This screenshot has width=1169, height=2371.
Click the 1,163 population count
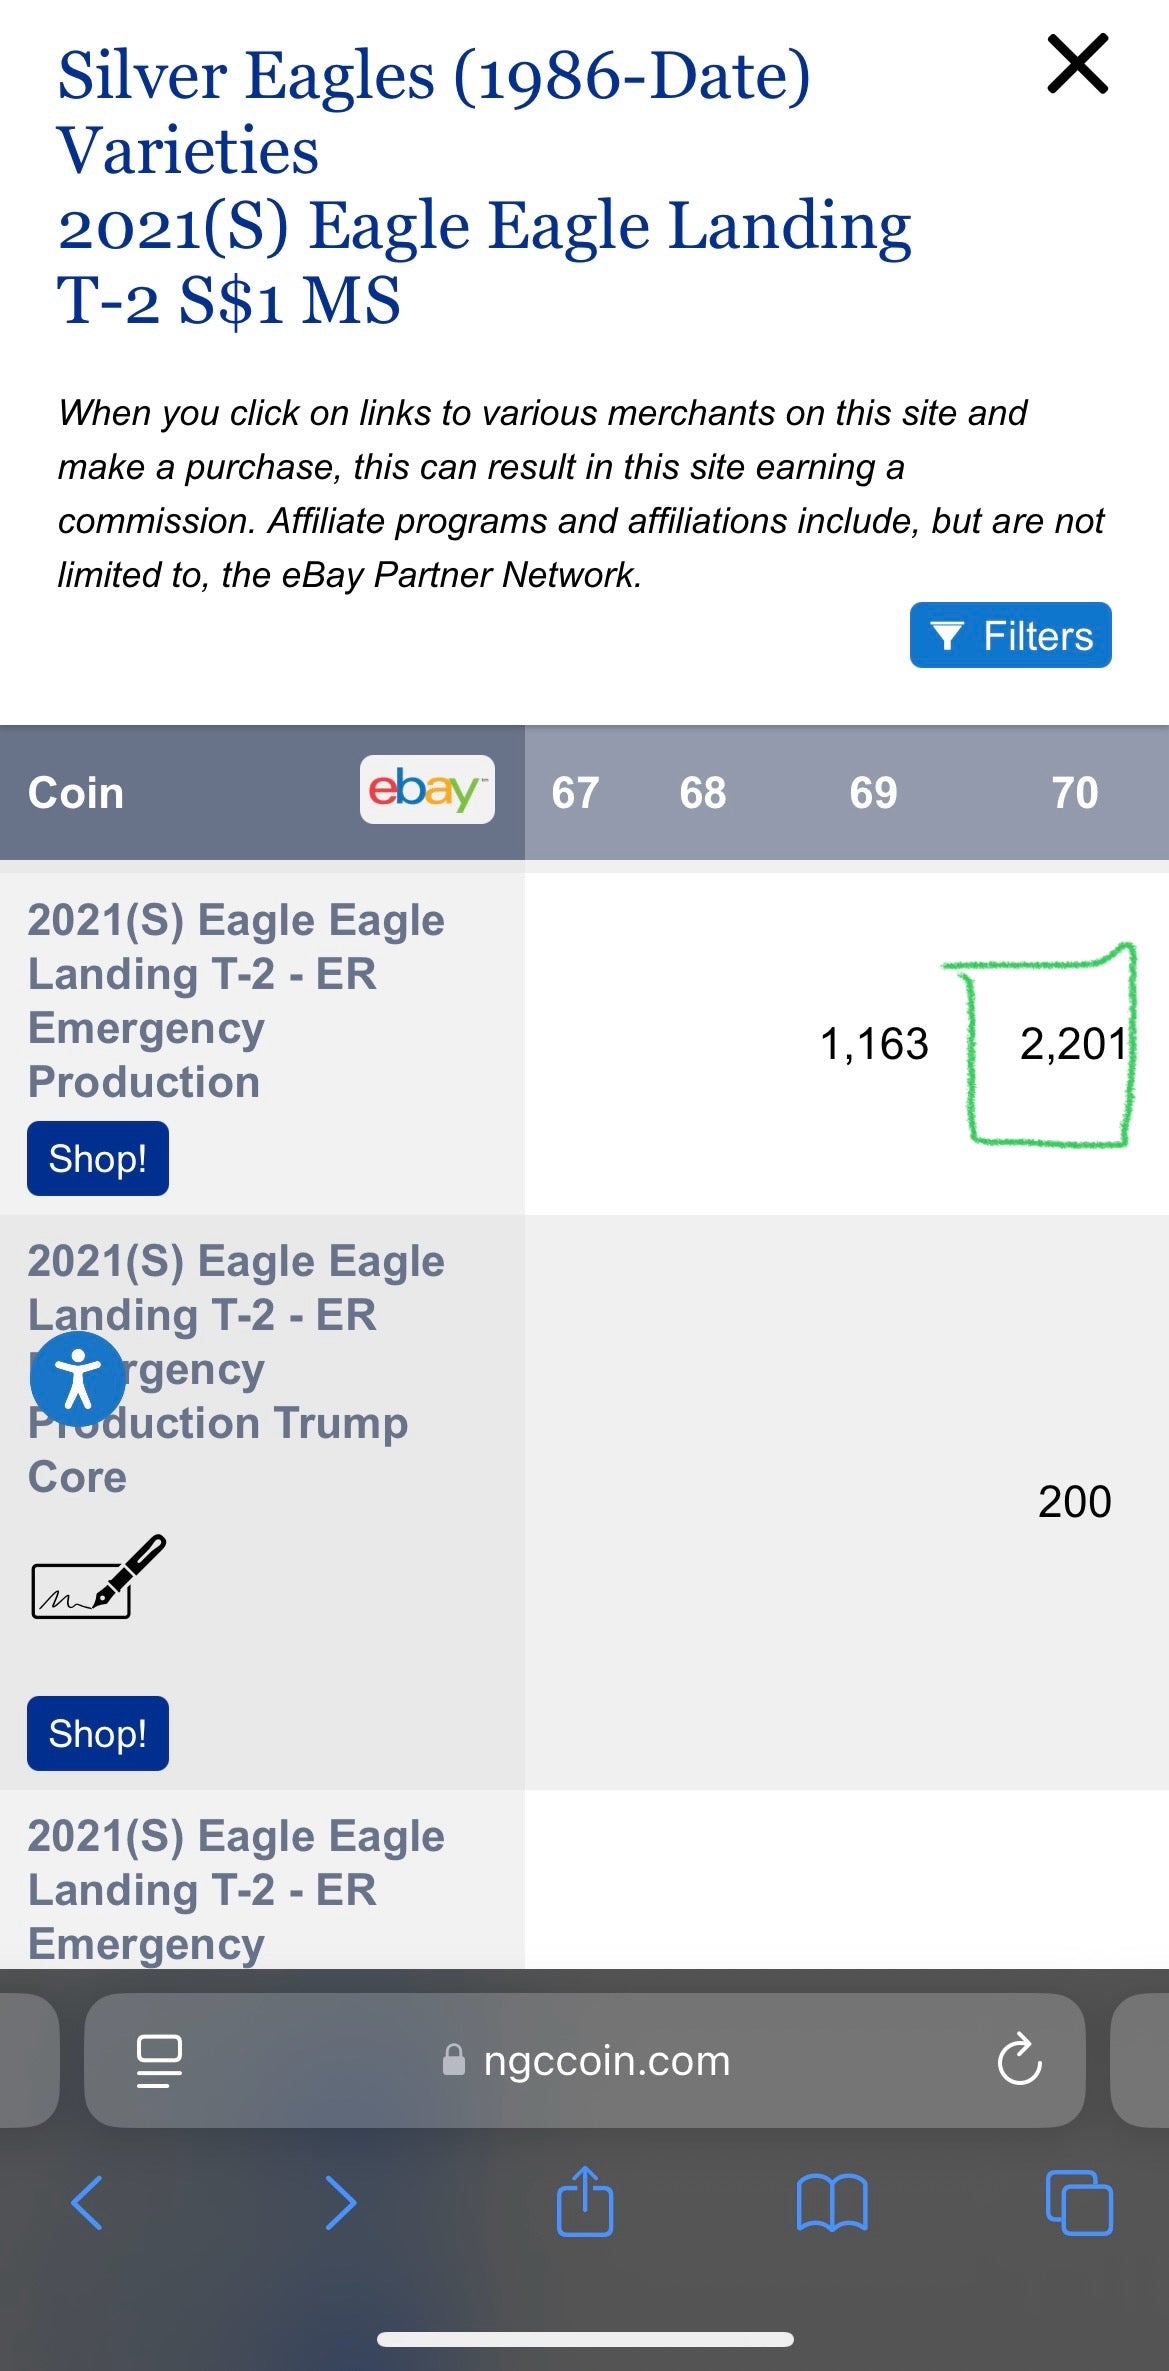[x=874, y=1044]
